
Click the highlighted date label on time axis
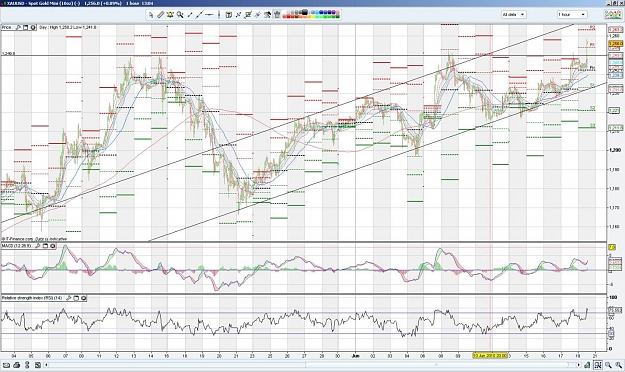[490, 355]
